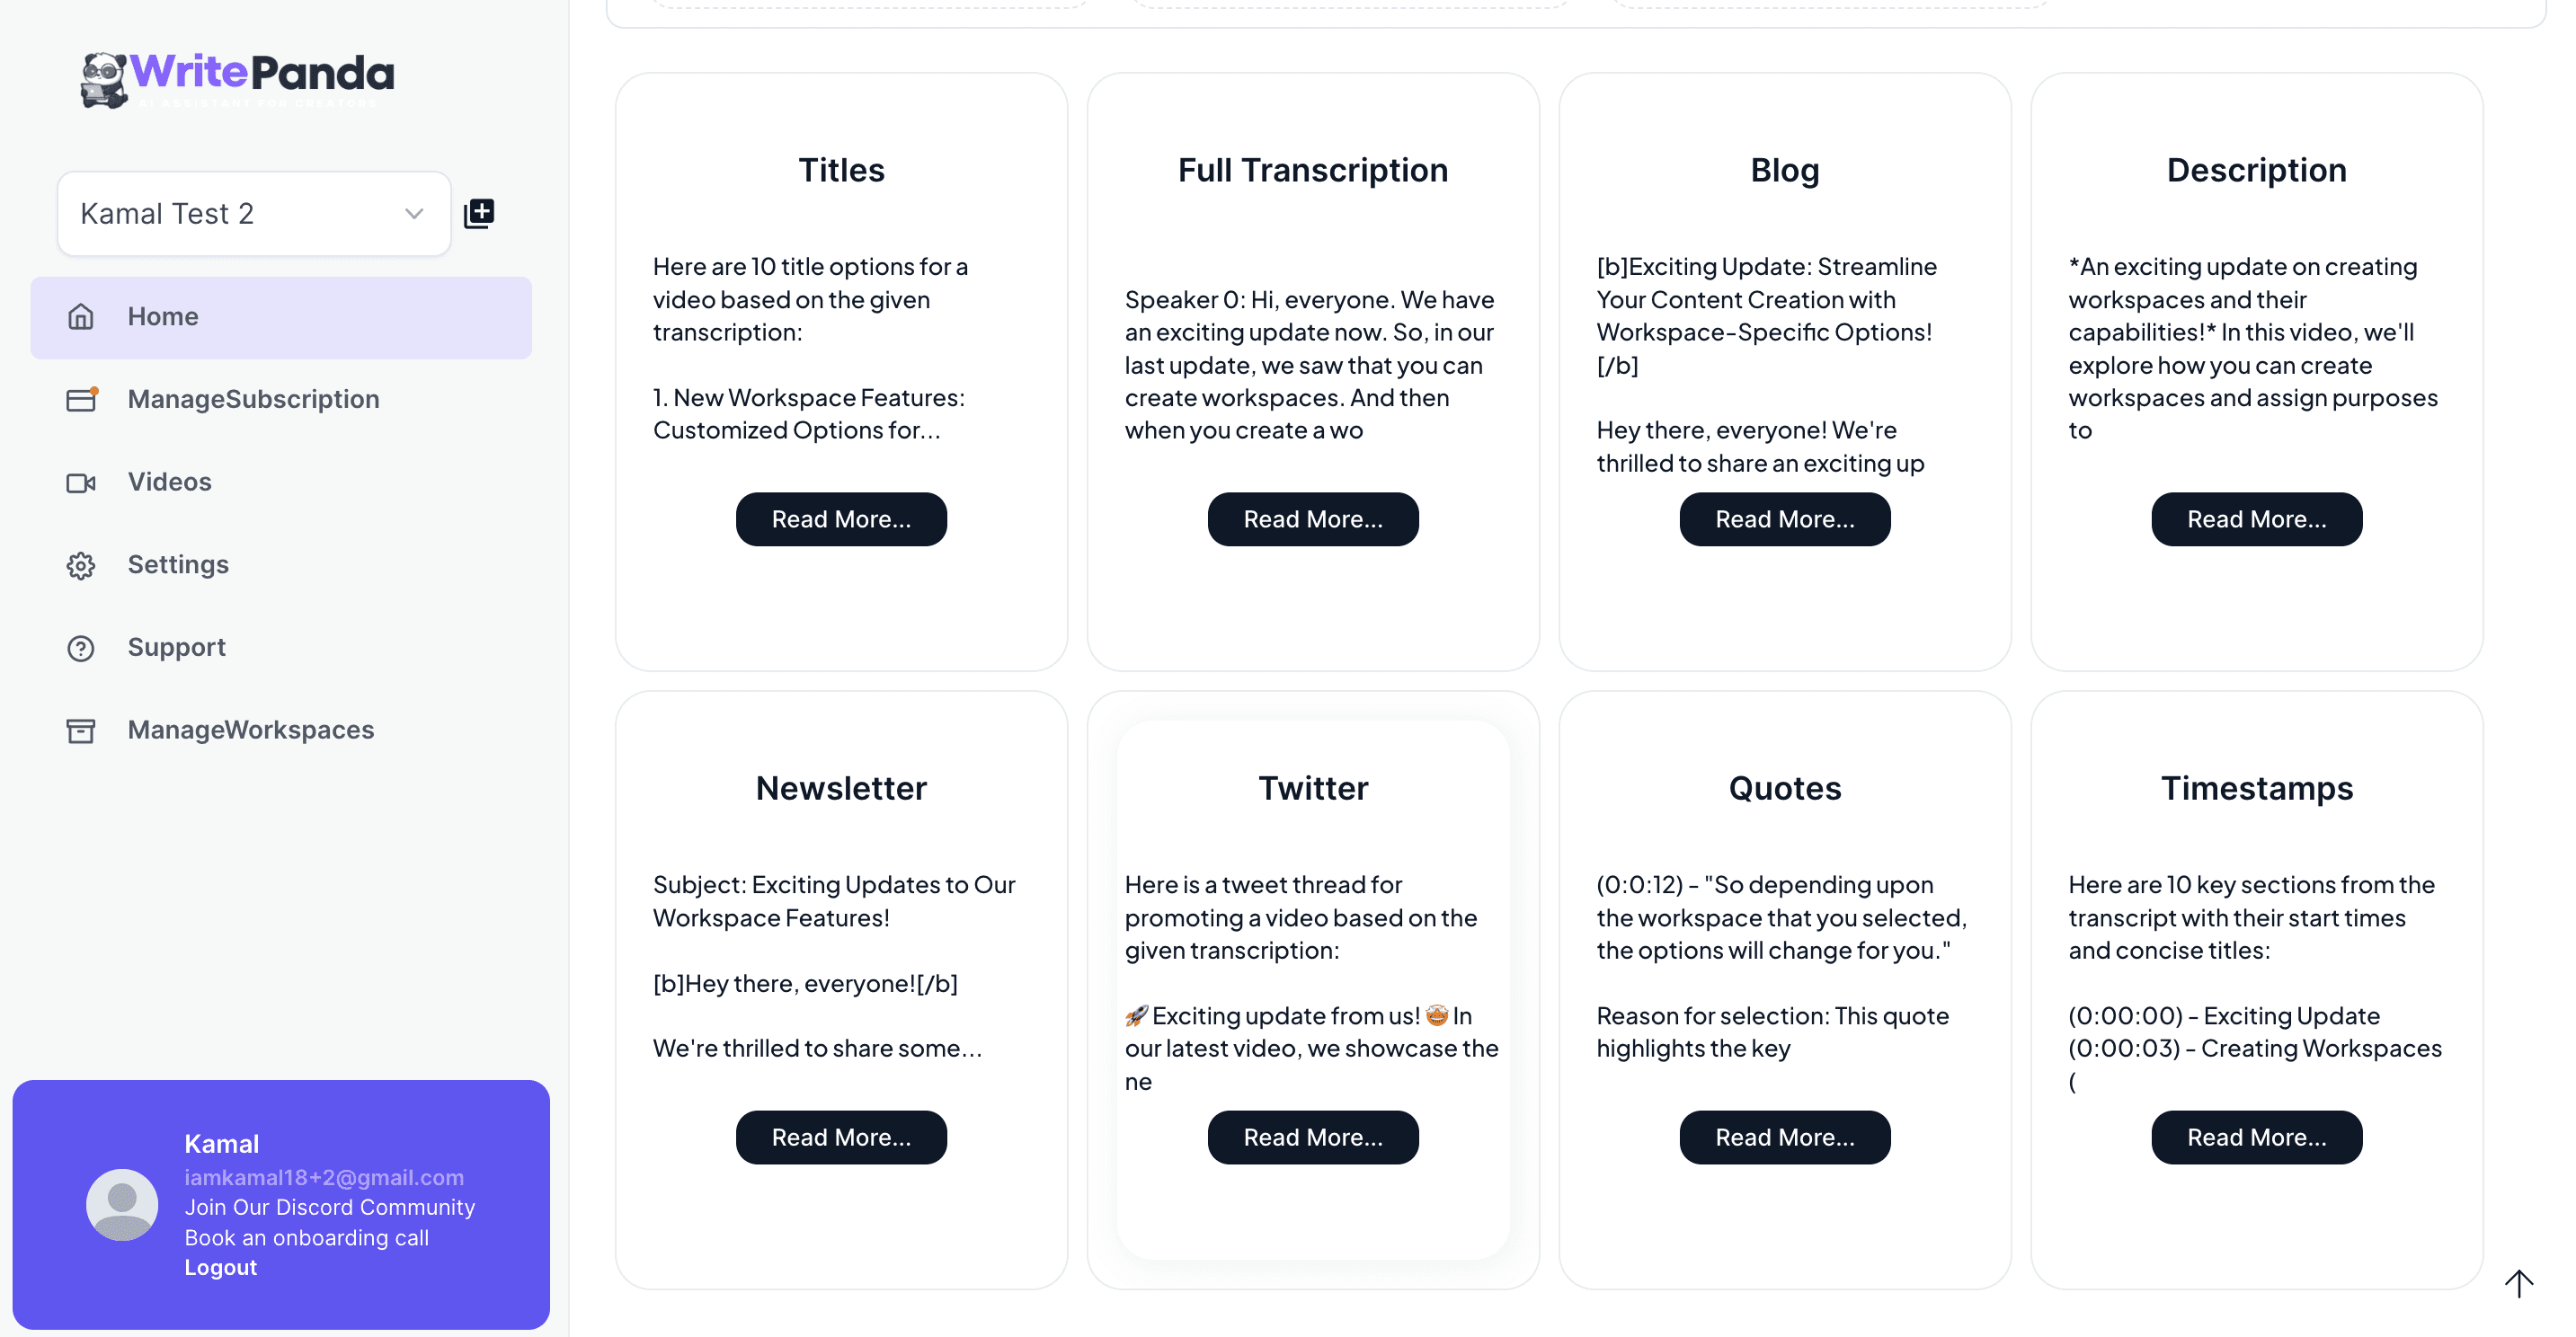Viewport: 2576px width, 1337px height.
Task: Read more of the Titles card
Action: point(841,519)
